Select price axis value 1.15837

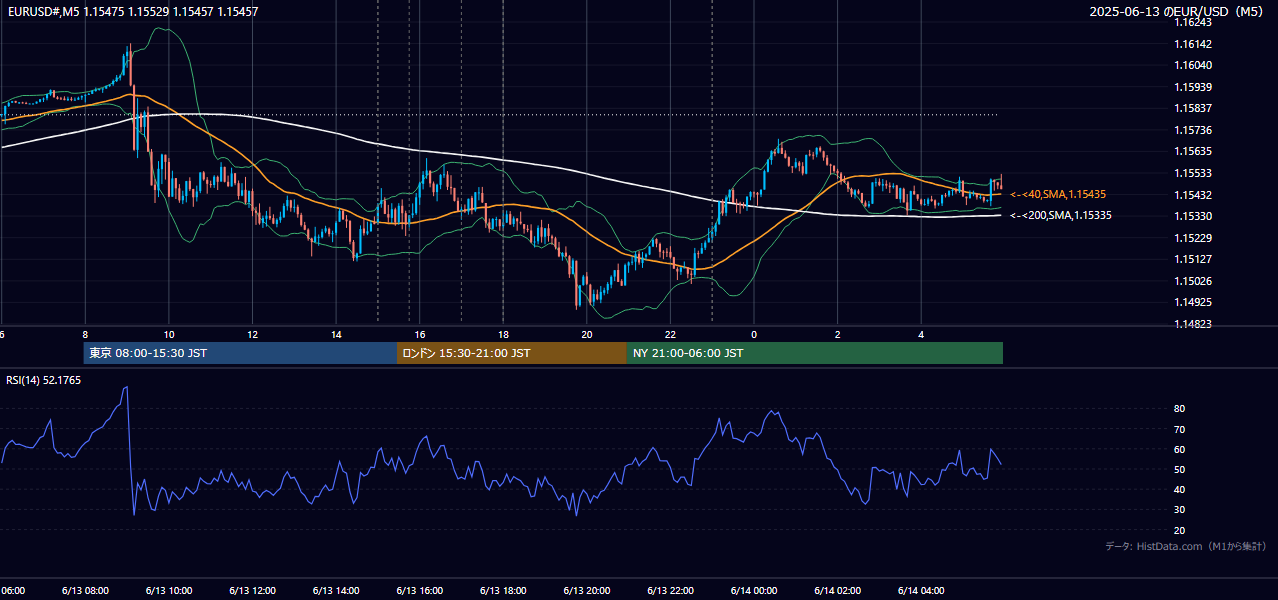pyautogui.click(x=1194, y=108)
